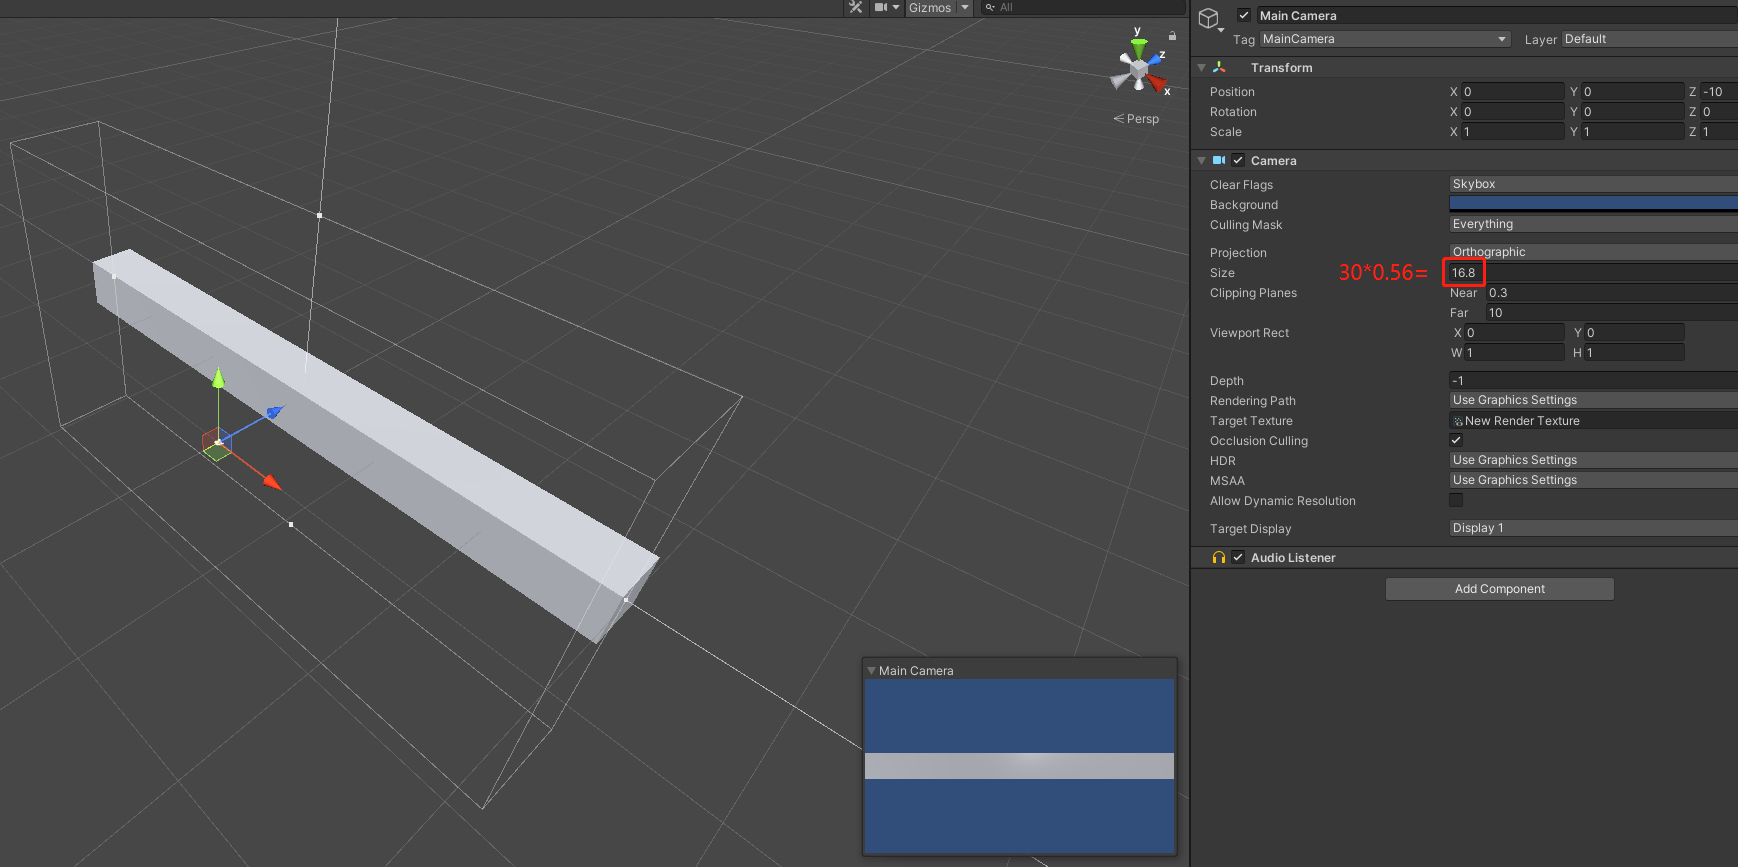Viewport: 1738px width, 867px height.
Task: Click the Near clipping plane field
Action: point(1612,293)
